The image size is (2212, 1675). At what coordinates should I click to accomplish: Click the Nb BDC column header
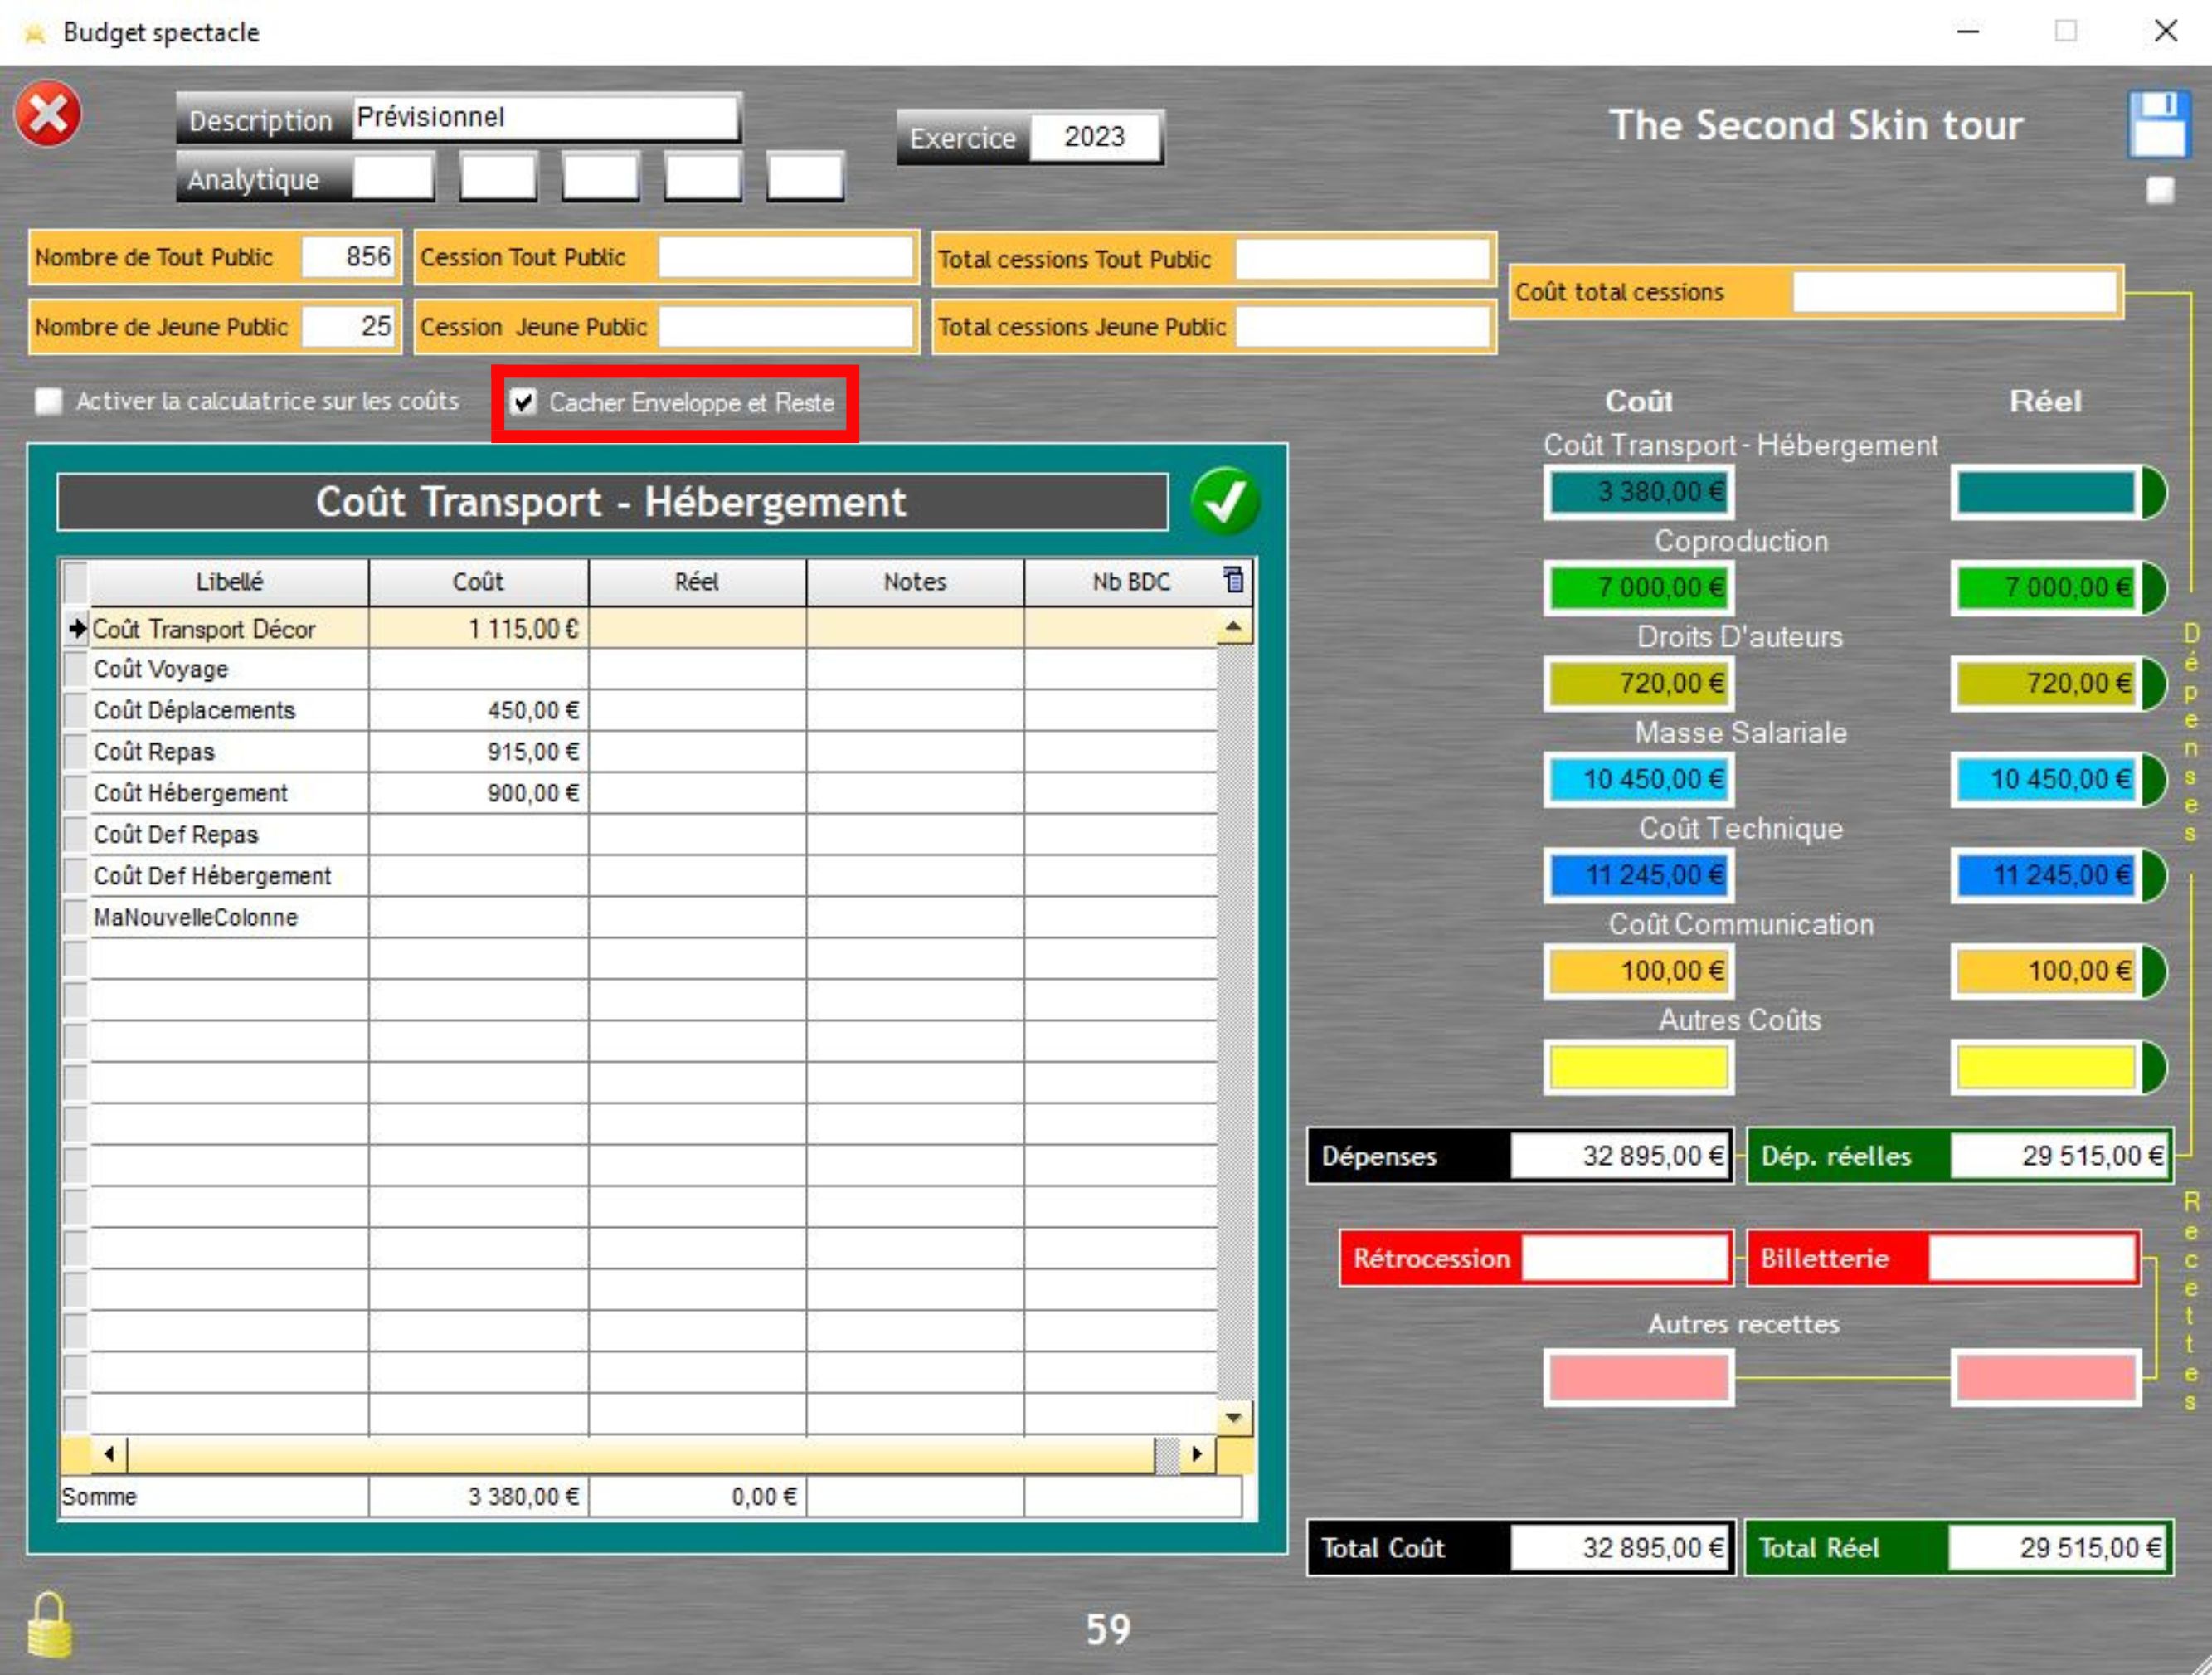point(1130,582)
